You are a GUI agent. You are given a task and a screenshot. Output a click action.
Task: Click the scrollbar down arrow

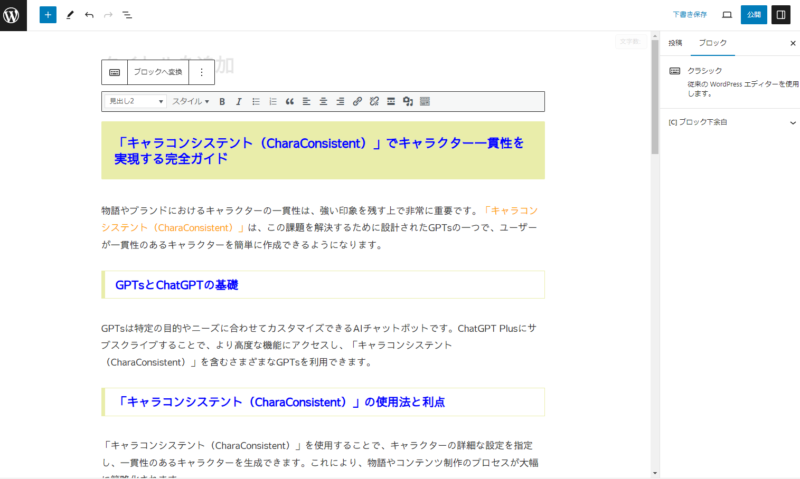(655, 473)
